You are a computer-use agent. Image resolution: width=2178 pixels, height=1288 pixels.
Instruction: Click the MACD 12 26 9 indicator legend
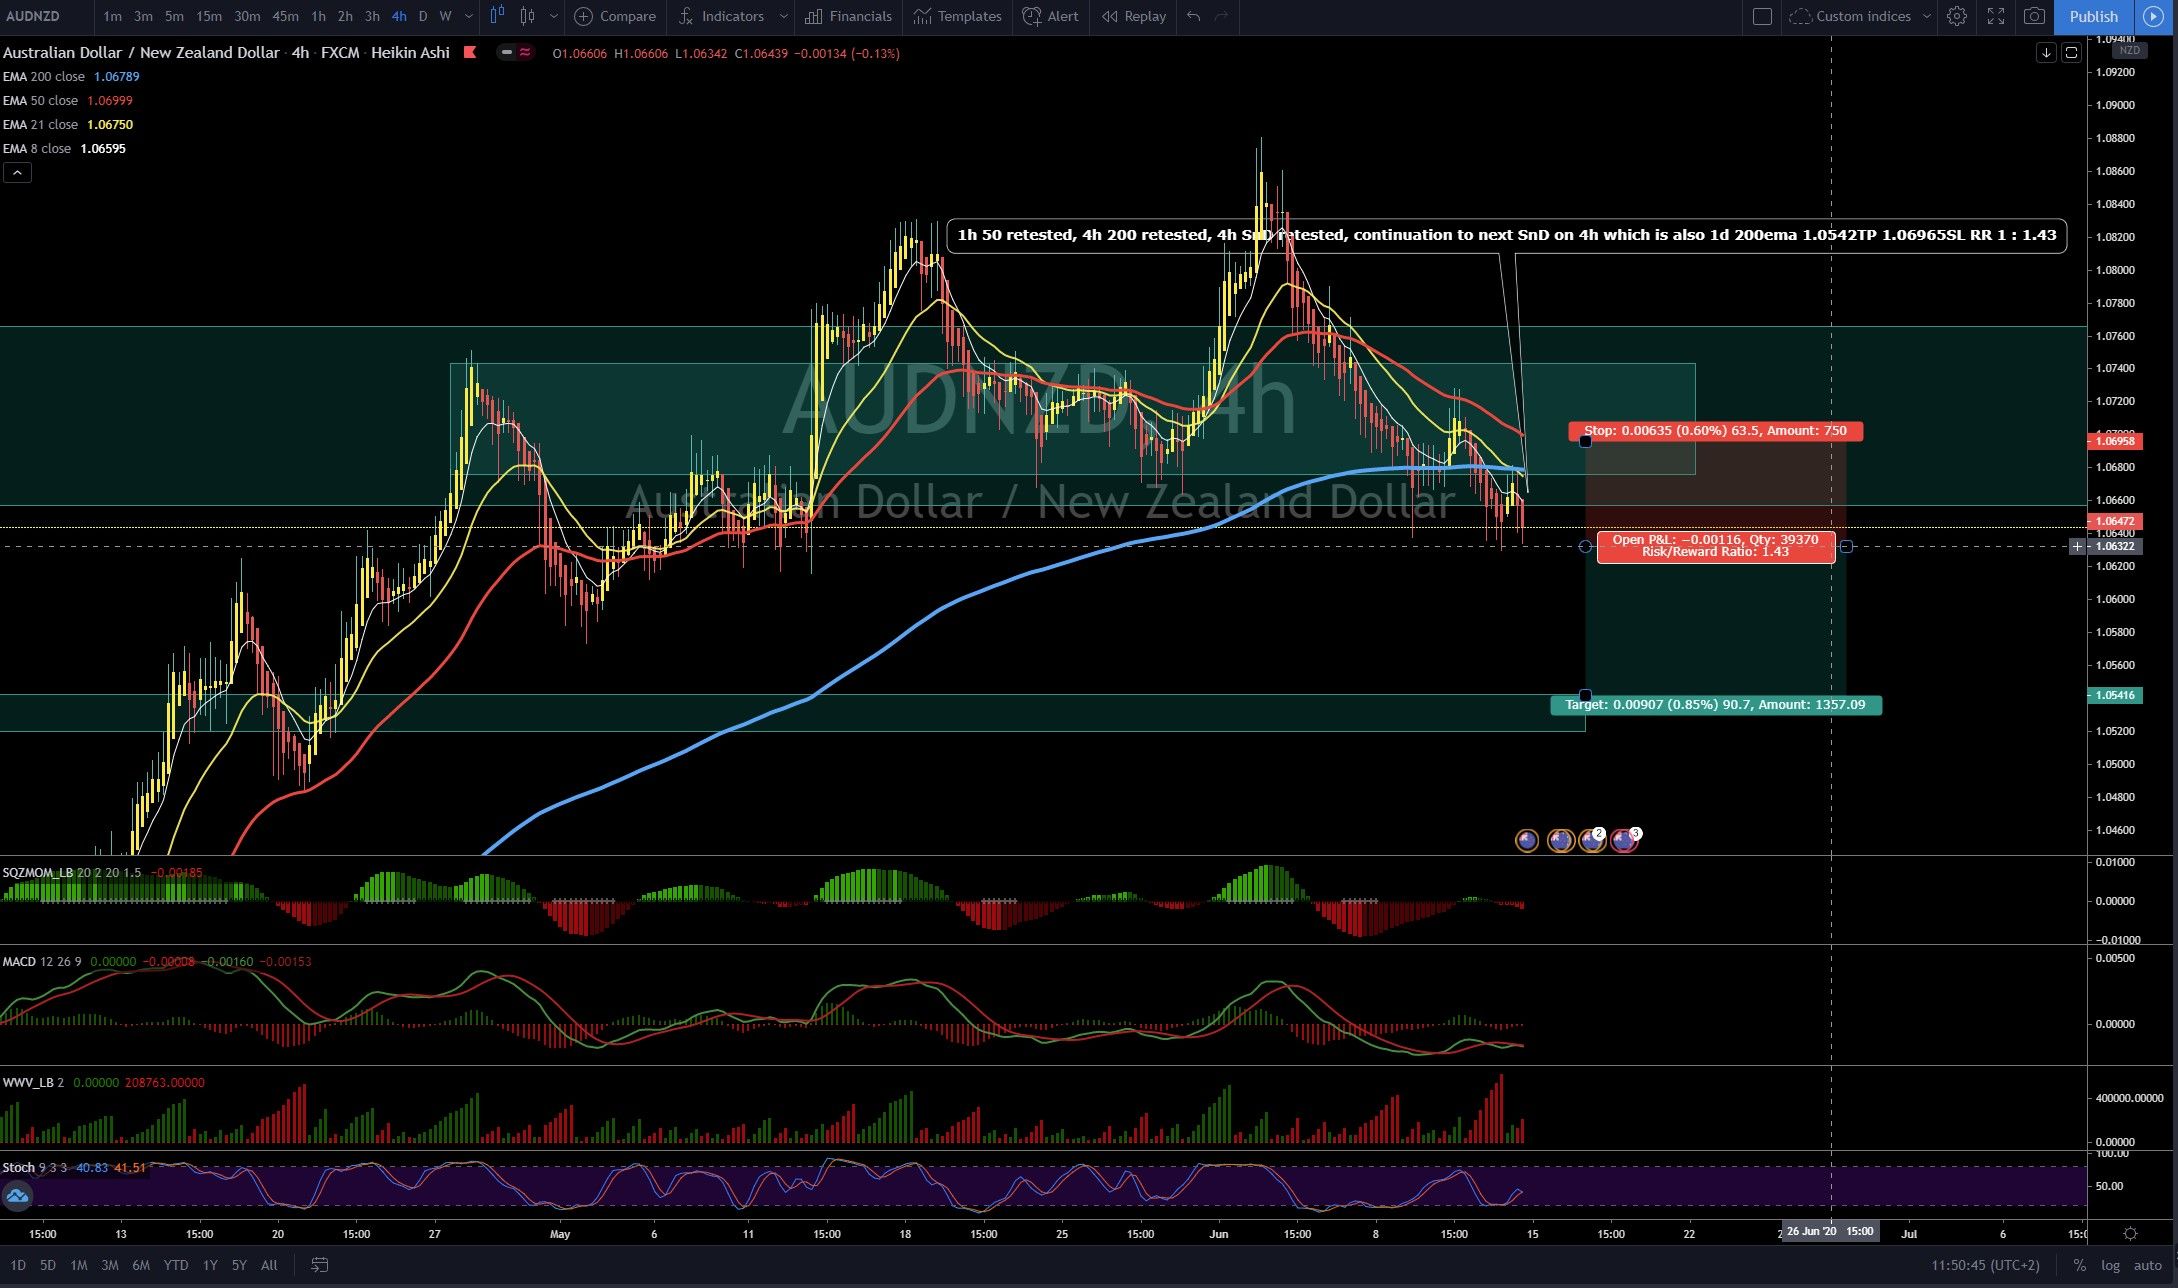point(156,961)
